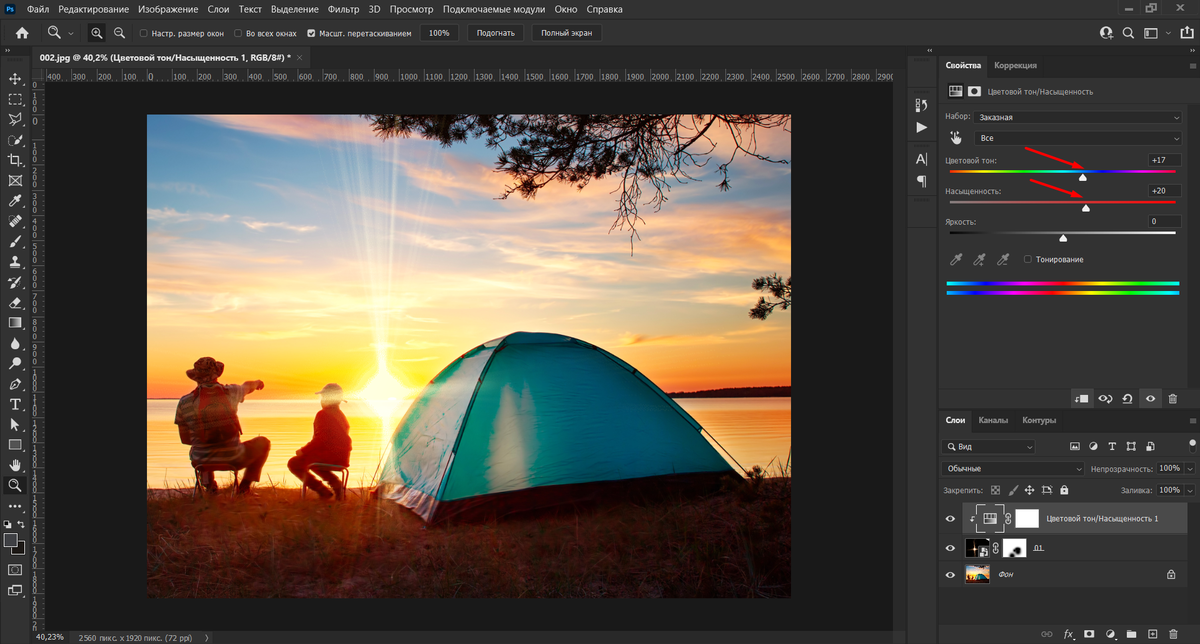Viewport: 1200px width, 644px height.
Task: Click the targeted adjustment hand tool
Action: (x=956, y=138)
